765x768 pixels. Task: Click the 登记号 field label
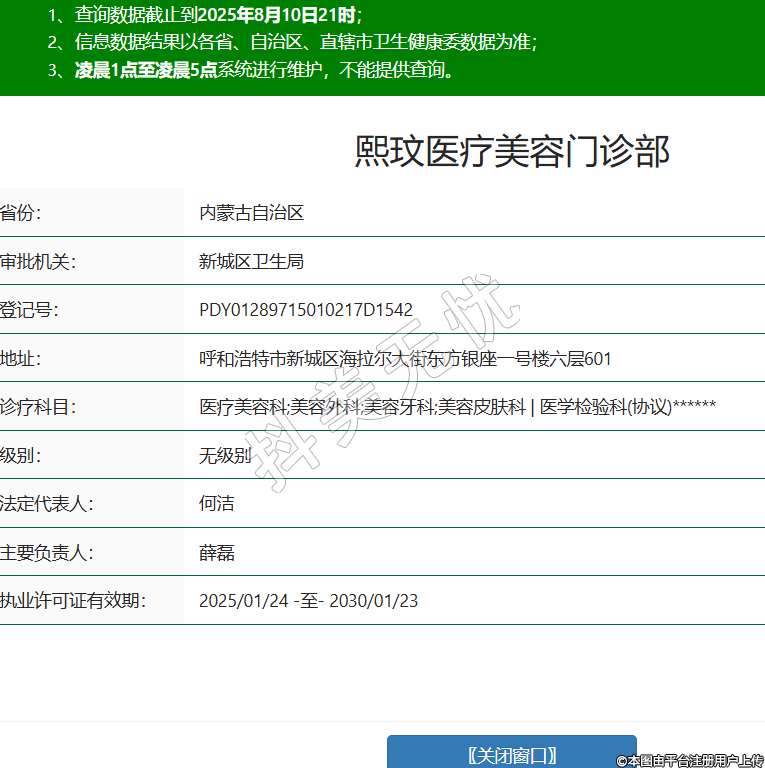(x=29, y=310)
